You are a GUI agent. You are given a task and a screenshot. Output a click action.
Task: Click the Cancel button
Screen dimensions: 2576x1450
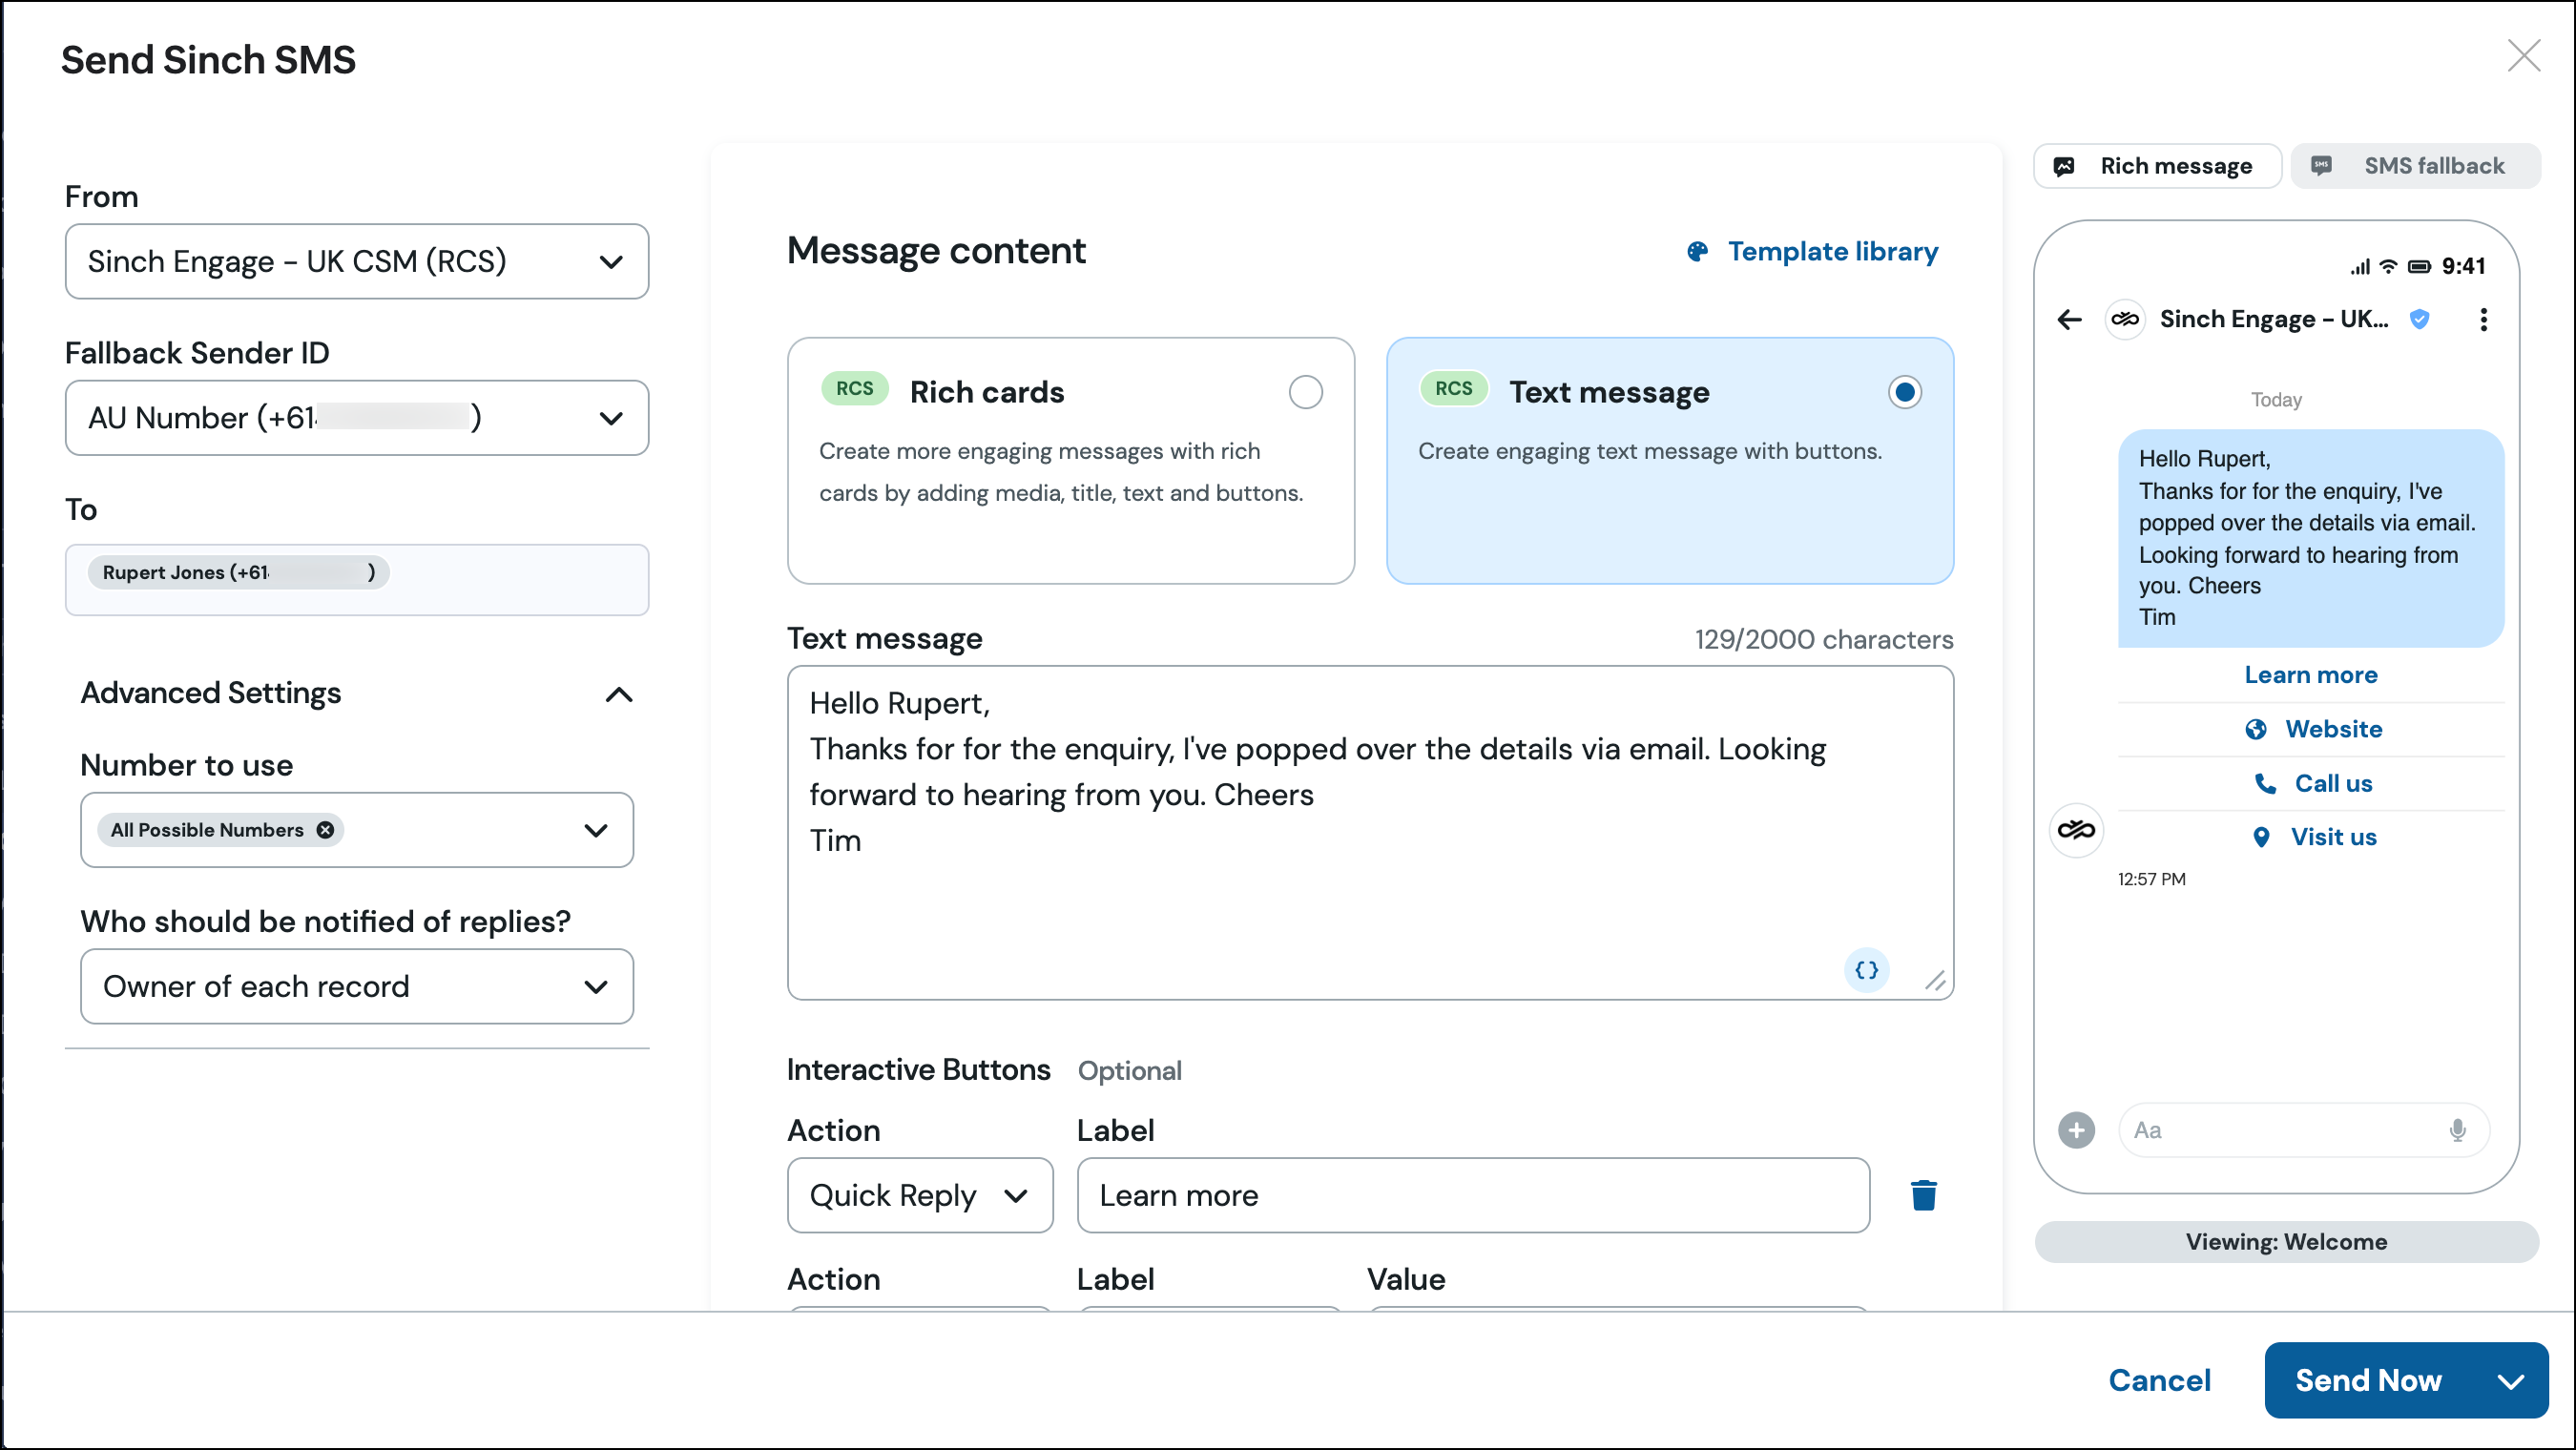coord(2159,1381)
